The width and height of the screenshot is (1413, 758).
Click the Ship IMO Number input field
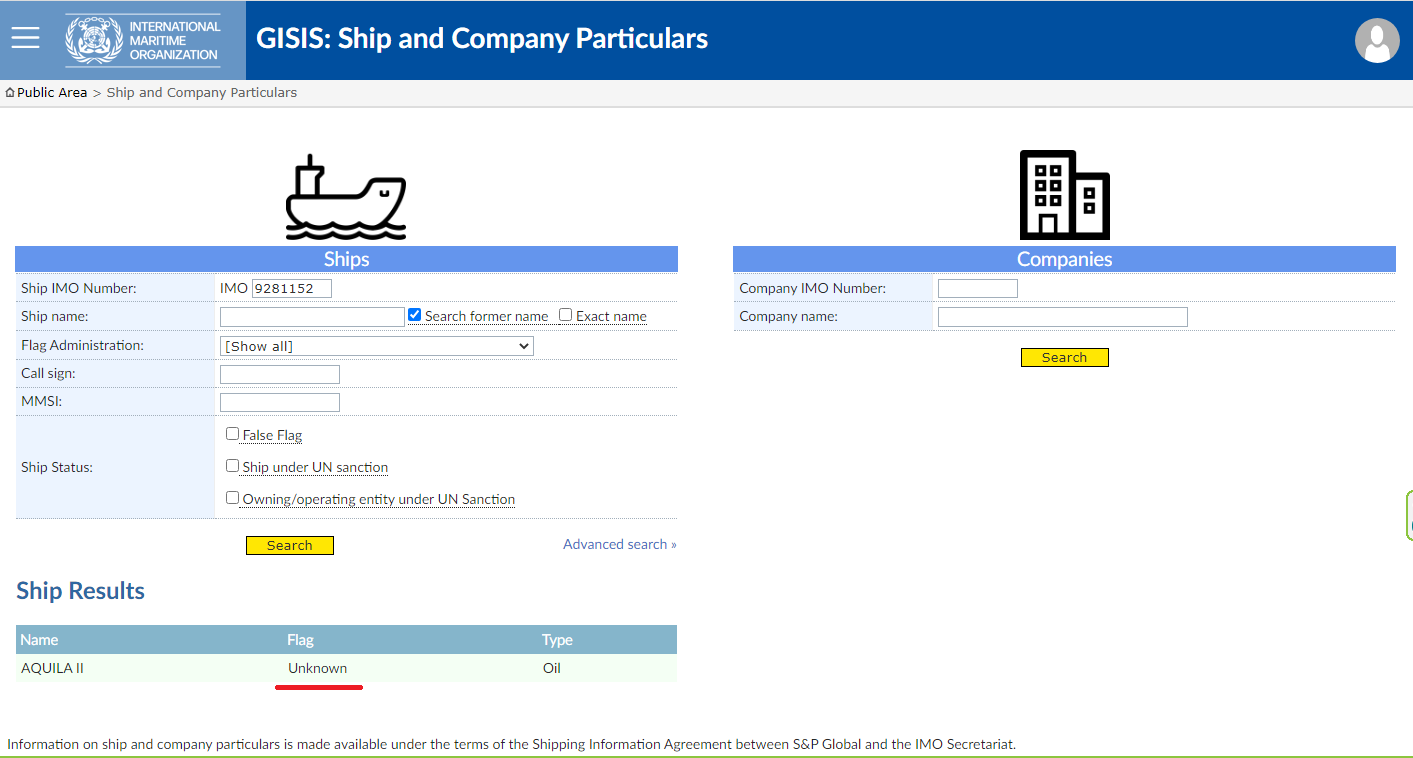(x=291, y=288)
